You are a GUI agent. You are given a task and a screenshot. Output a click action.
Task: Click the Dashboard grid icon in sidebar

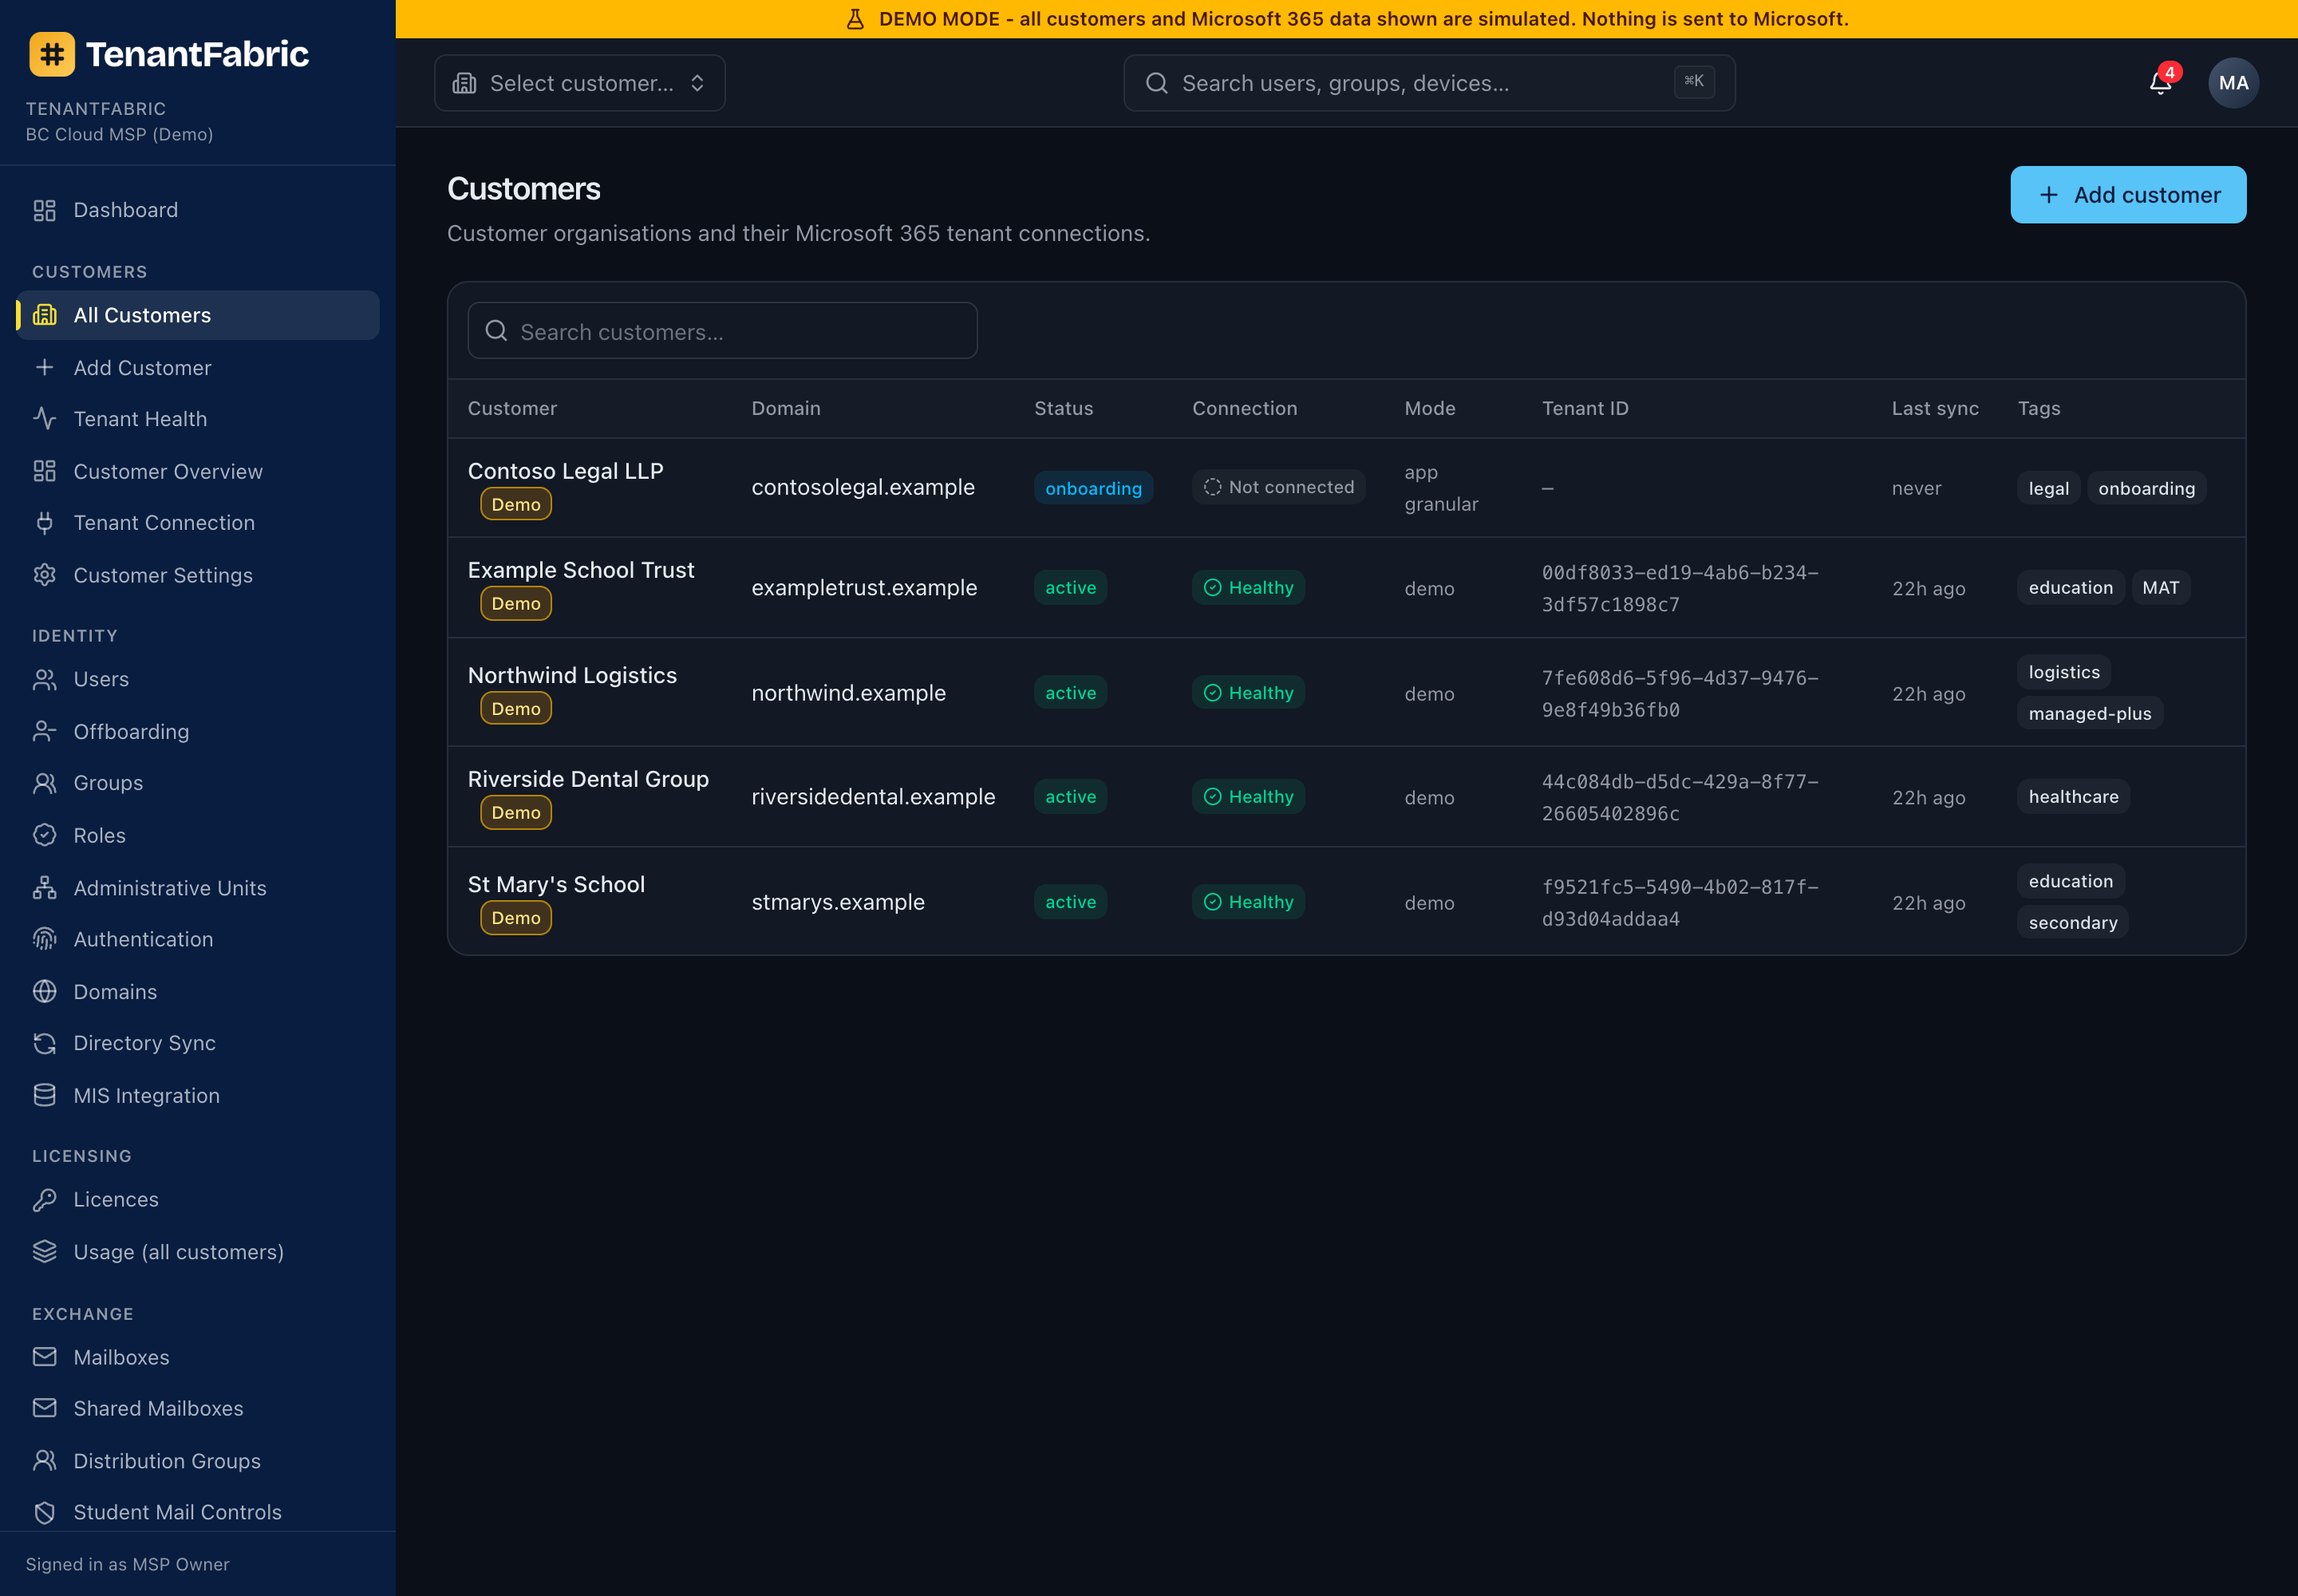click(45, 210)
